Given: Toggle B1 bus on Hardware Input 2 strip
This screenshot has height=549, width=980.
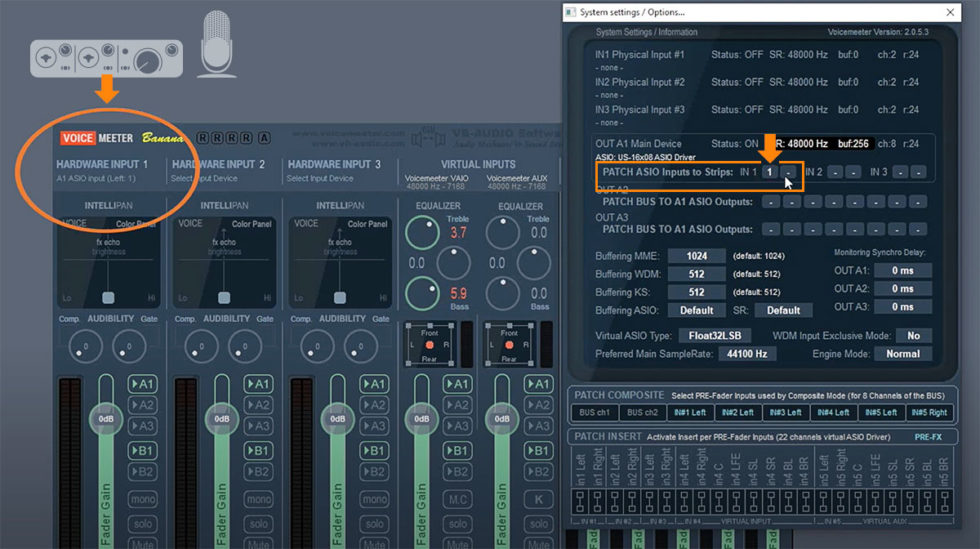Looking at the screenshot, I should 258,450.
